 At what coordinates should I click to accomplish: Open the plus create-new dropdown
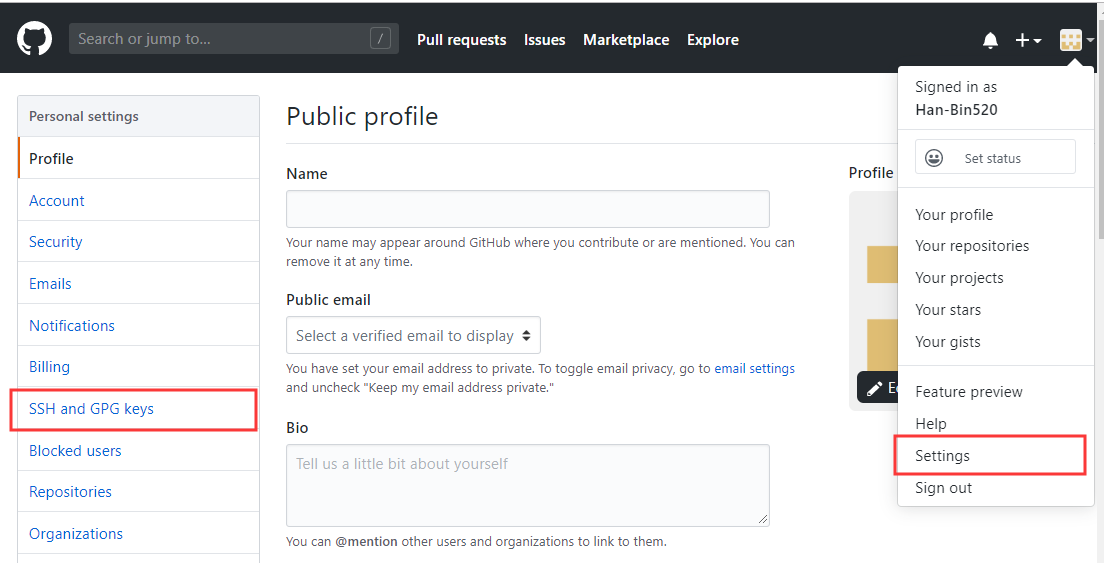pyautogui.click(x=1028, y=40)
